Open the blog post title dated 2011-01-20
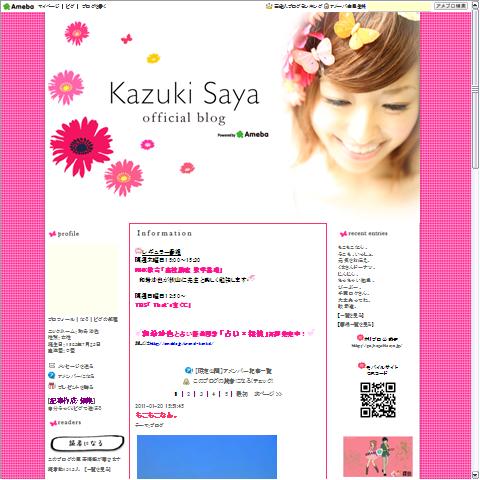The image size is (480, 480). pyautogui.click(x=156, y=415)
